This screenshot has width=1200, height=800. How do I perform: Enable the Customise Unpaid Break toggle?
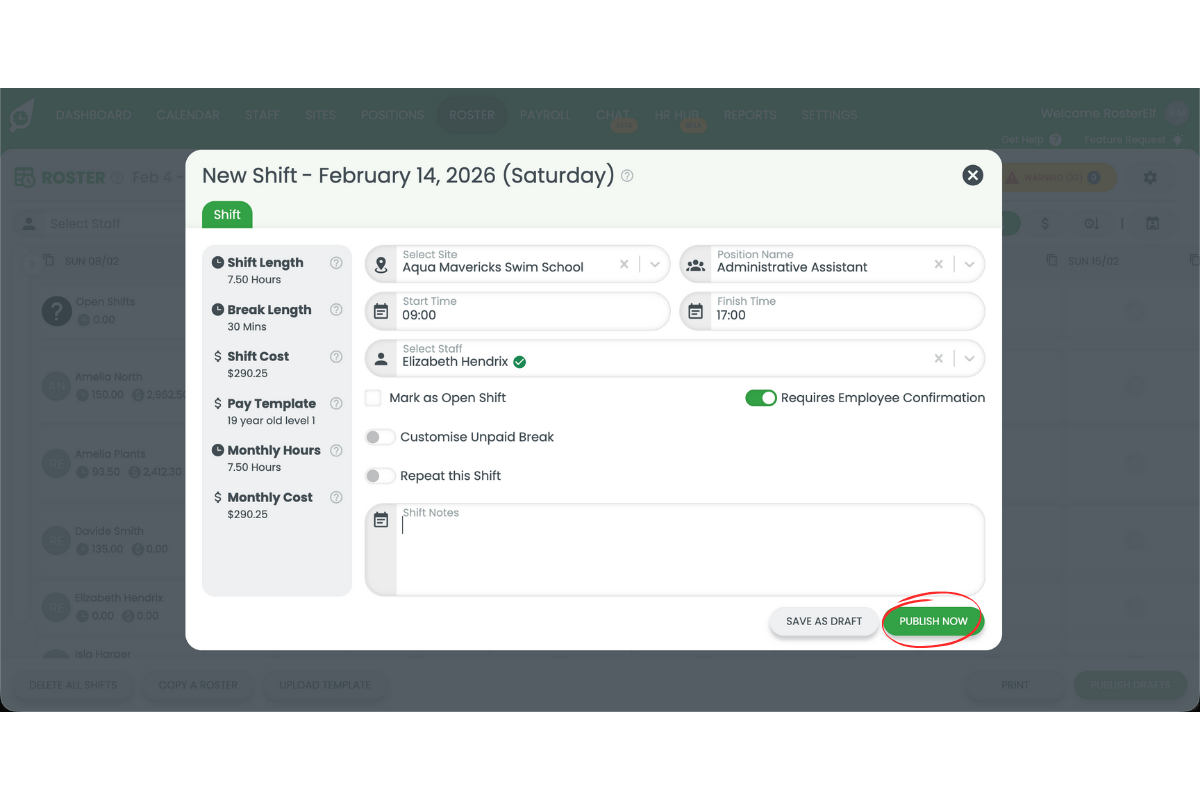coord(380,437)
